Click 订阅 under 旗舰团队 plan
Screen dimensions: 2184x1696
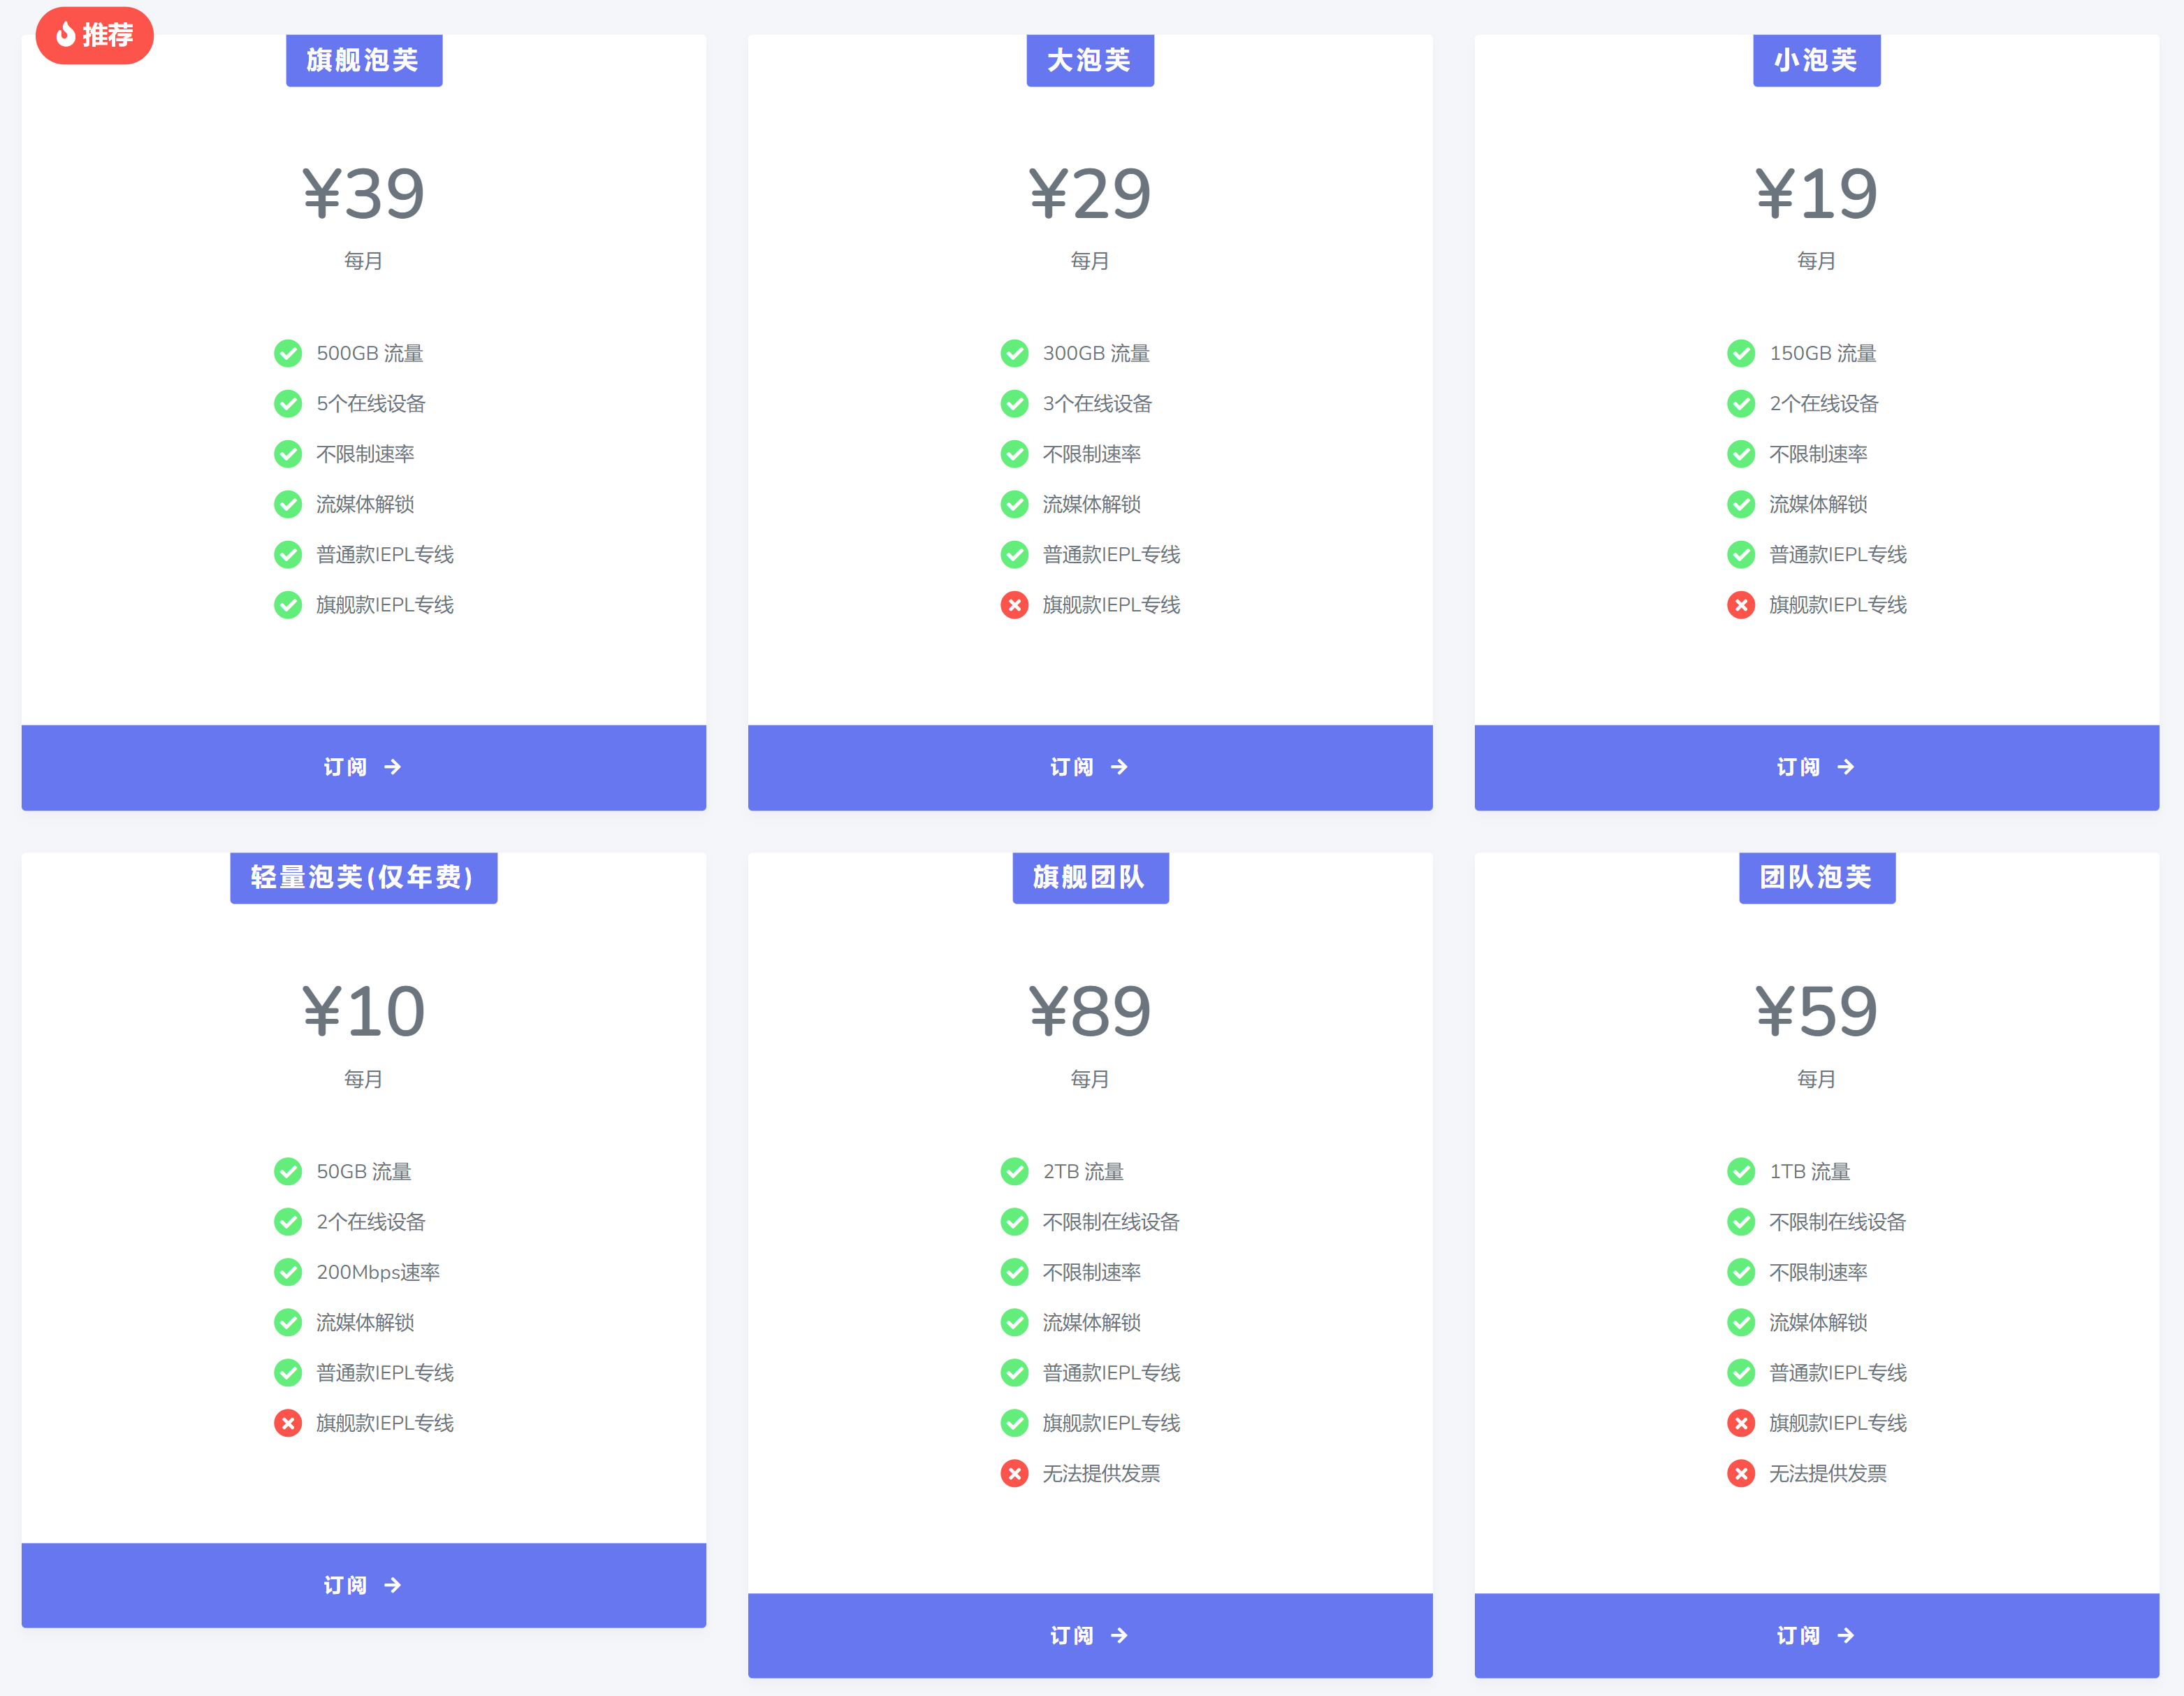(1089, 1635)
